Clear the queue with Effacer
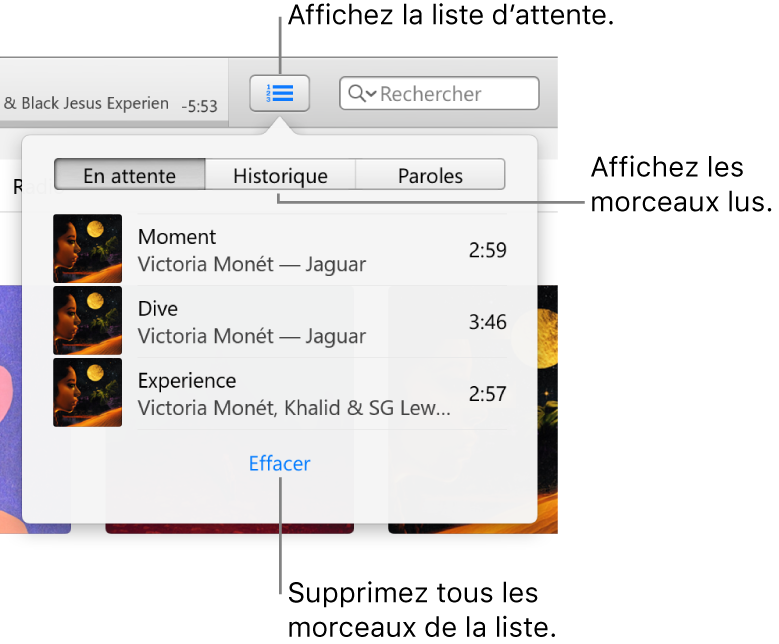Viewport: 779px width, 644px height. coord(280,463)
